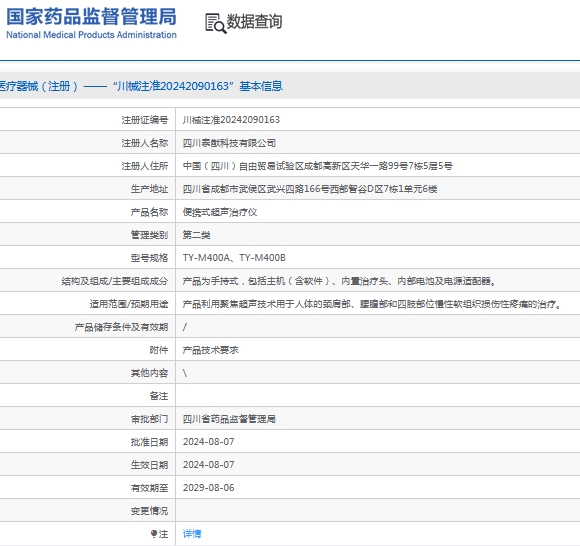
Task: Click the 注册人名称 label
Action: [145, 143]
